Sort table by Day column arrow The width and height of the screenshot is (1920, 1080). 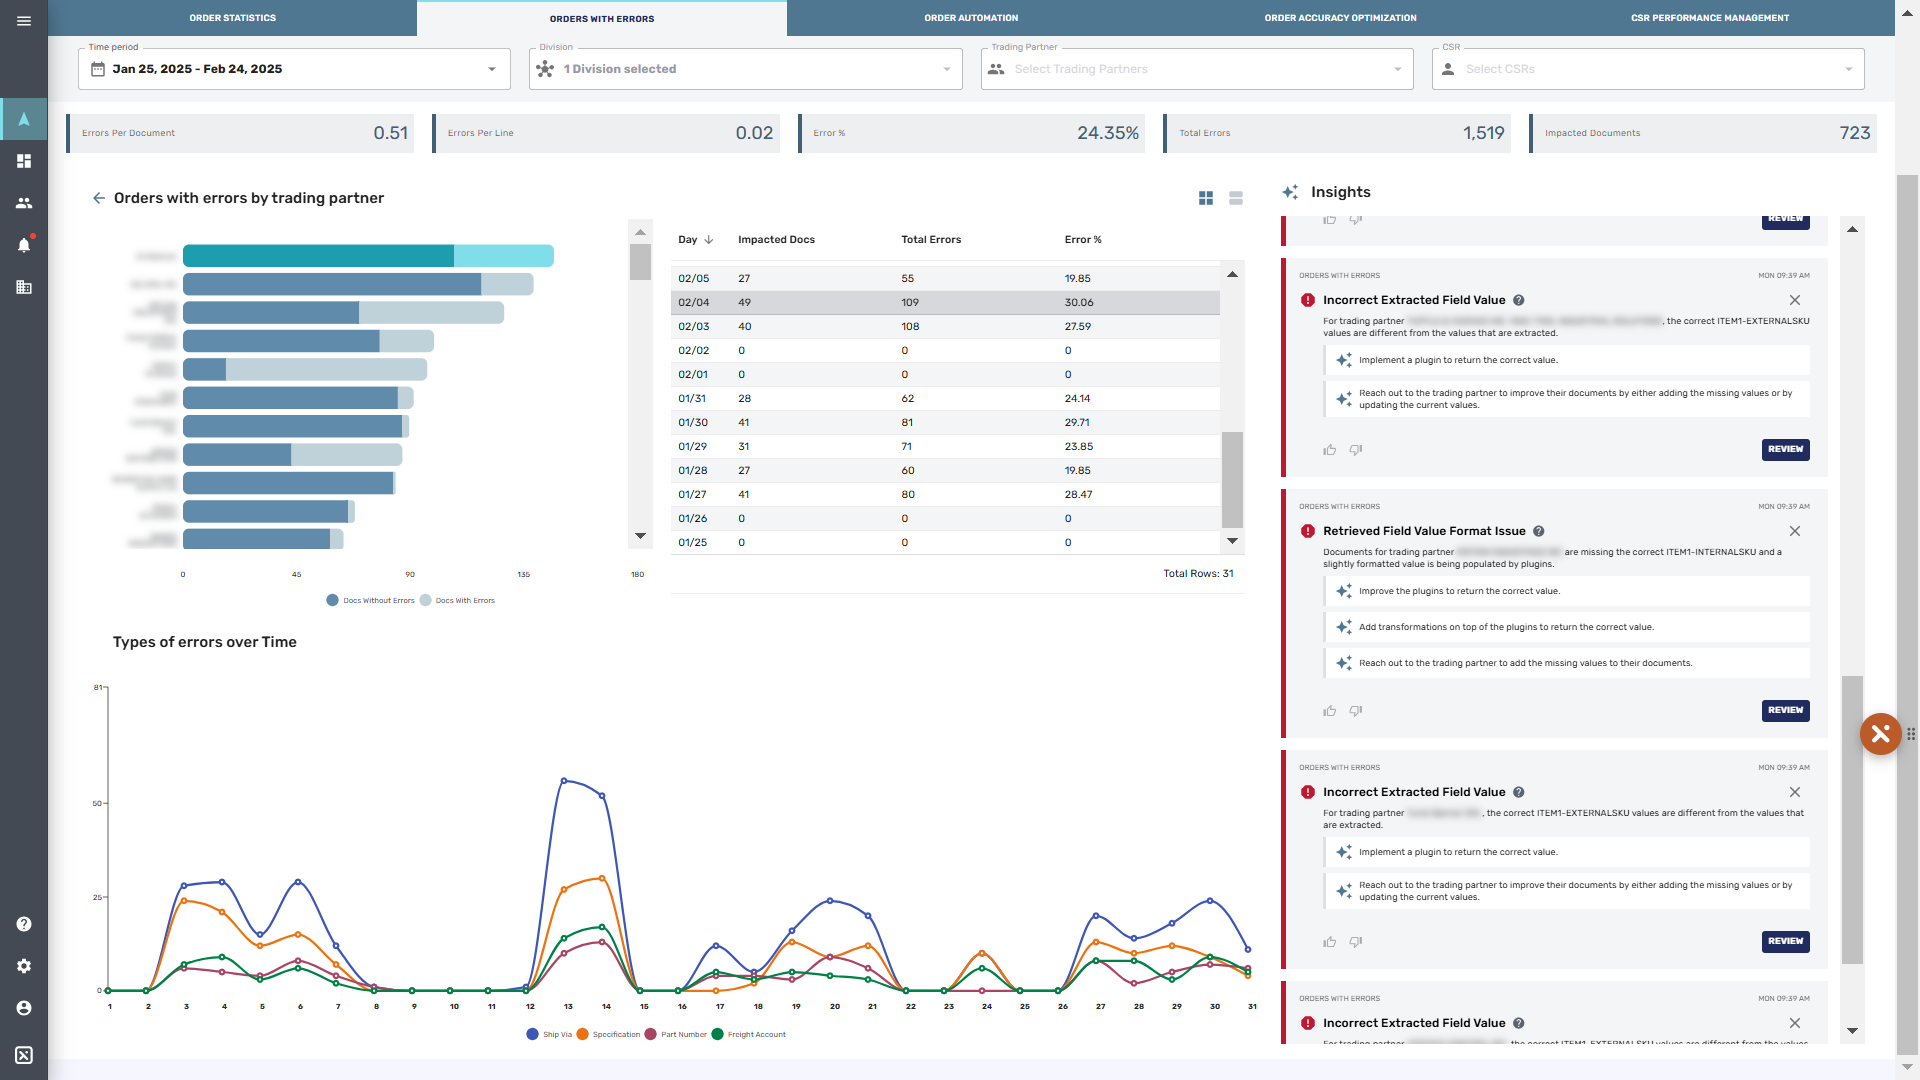(709, 240)
